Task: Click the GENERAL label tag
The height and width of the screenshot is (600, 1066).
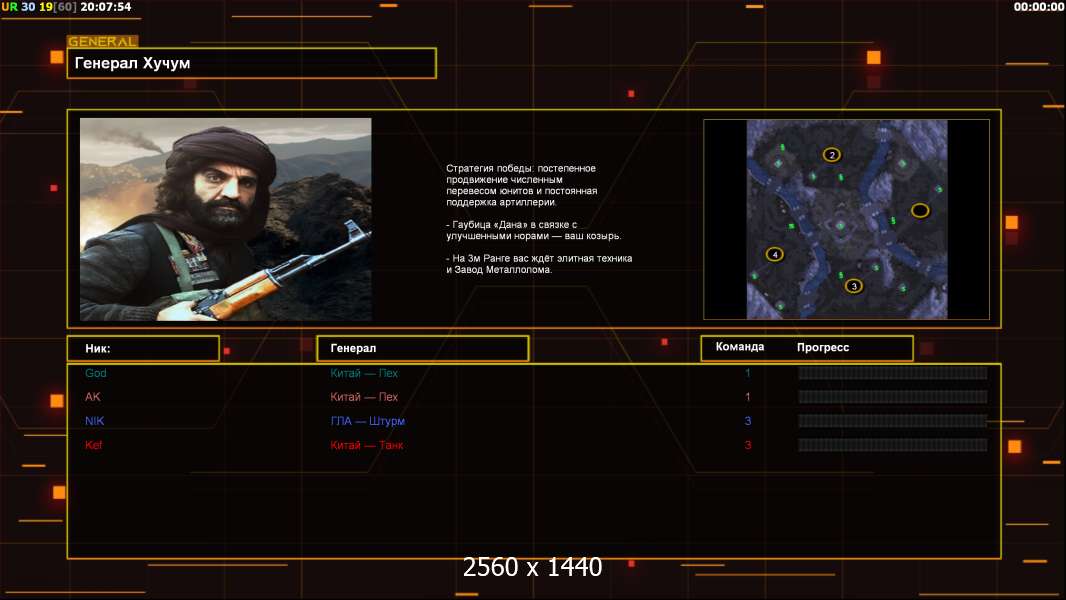Action: 103,41
